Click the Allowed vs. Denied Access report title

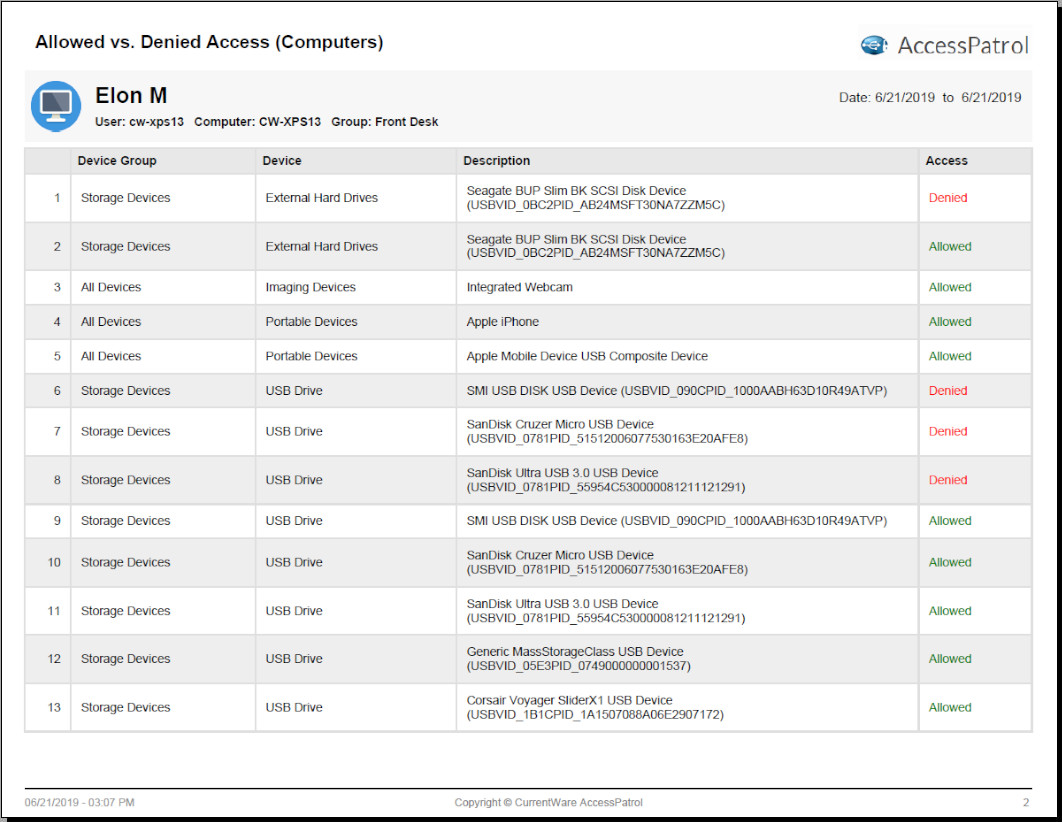coord(209,43)
